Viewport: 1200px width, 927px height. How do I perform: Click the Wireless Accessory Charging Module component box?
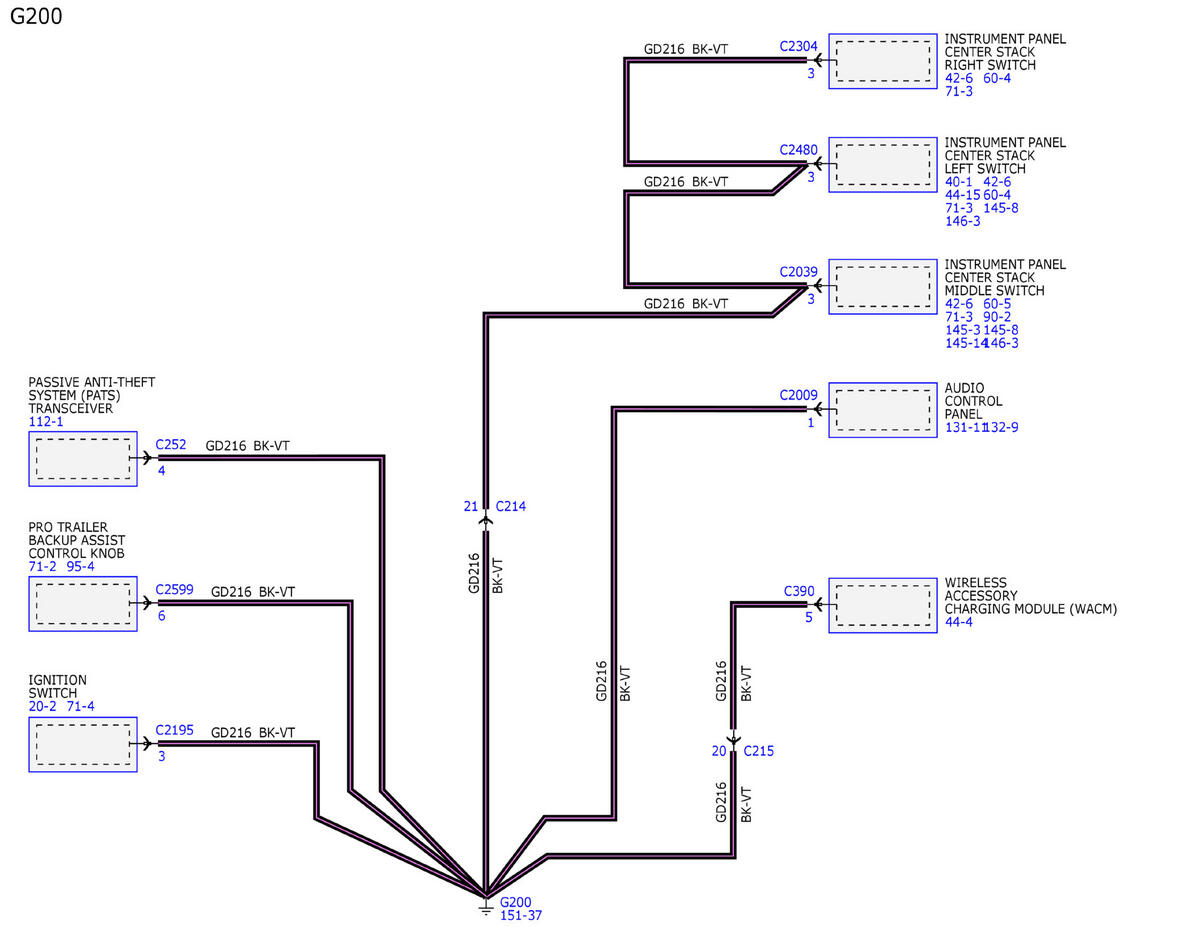(883, 605)
